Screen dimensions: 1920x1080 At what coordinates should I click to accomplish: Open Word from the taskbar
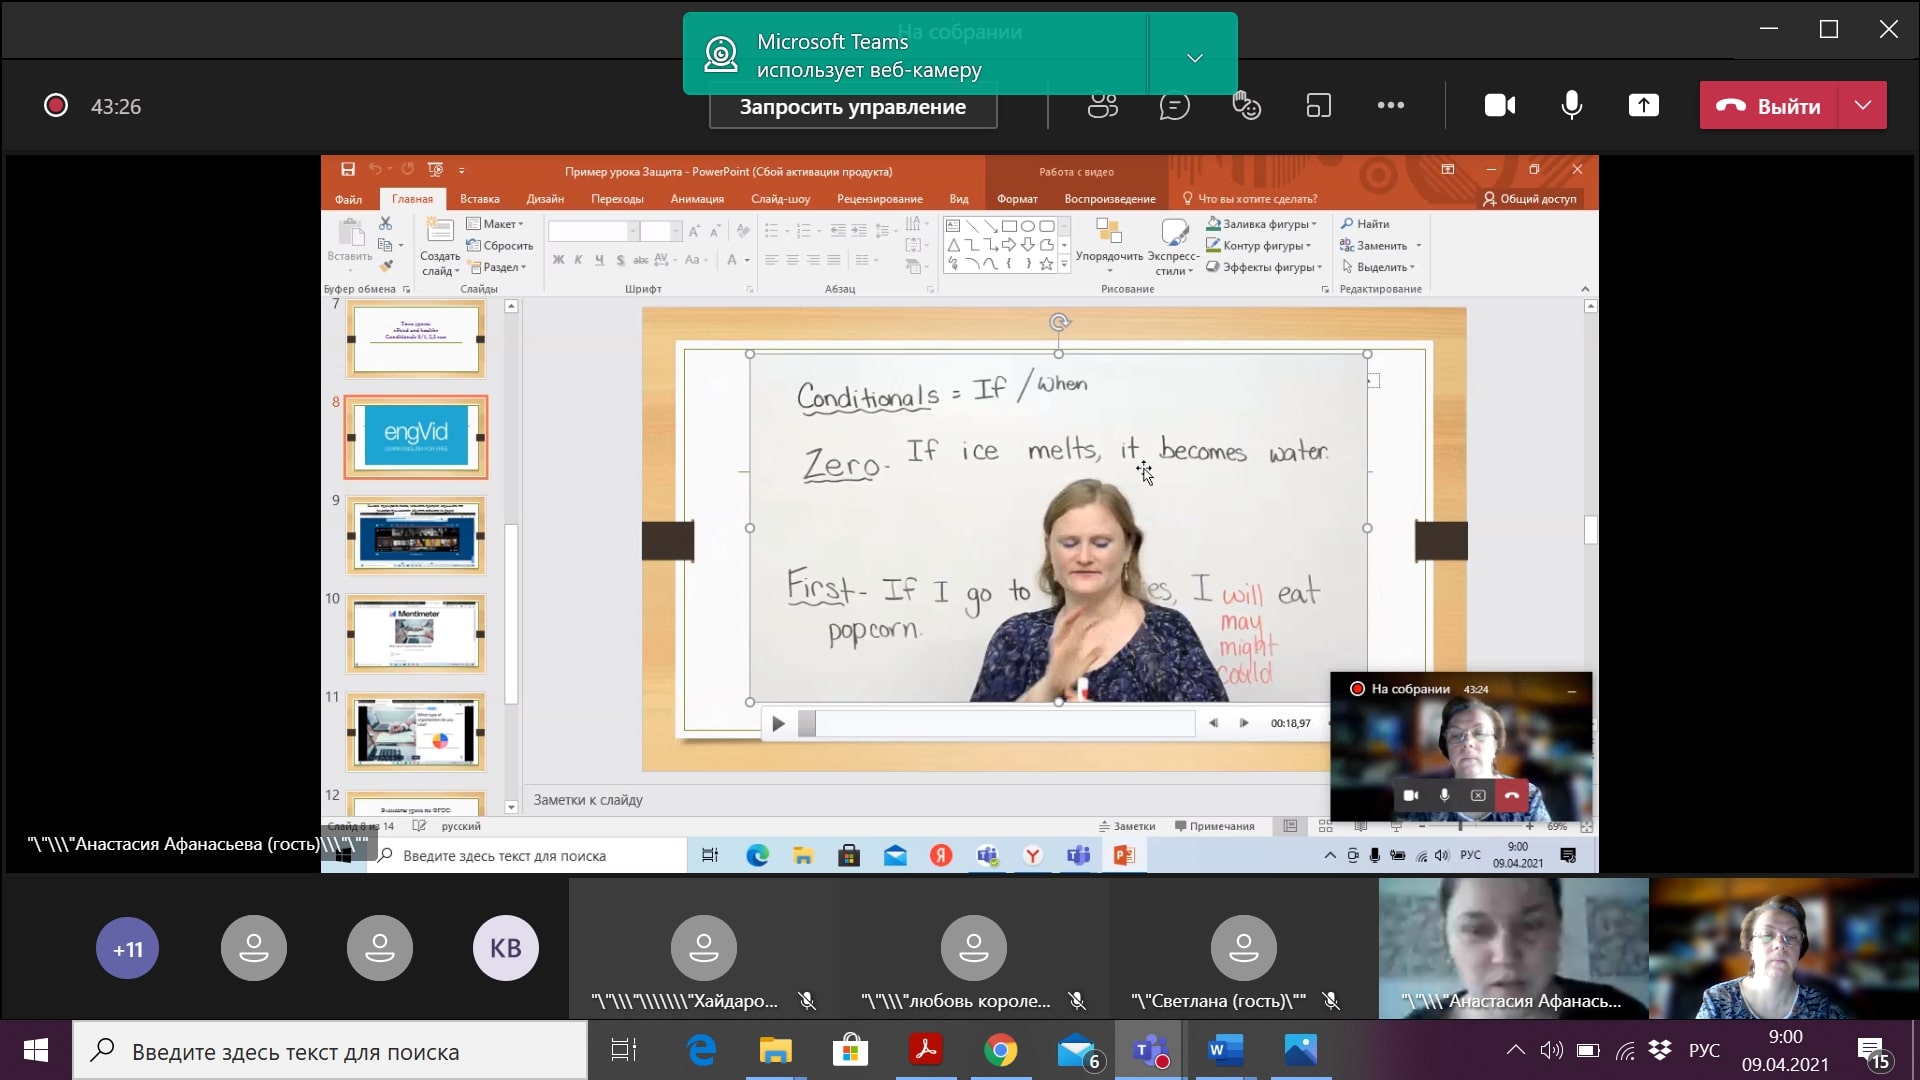coord(1225,1051)
